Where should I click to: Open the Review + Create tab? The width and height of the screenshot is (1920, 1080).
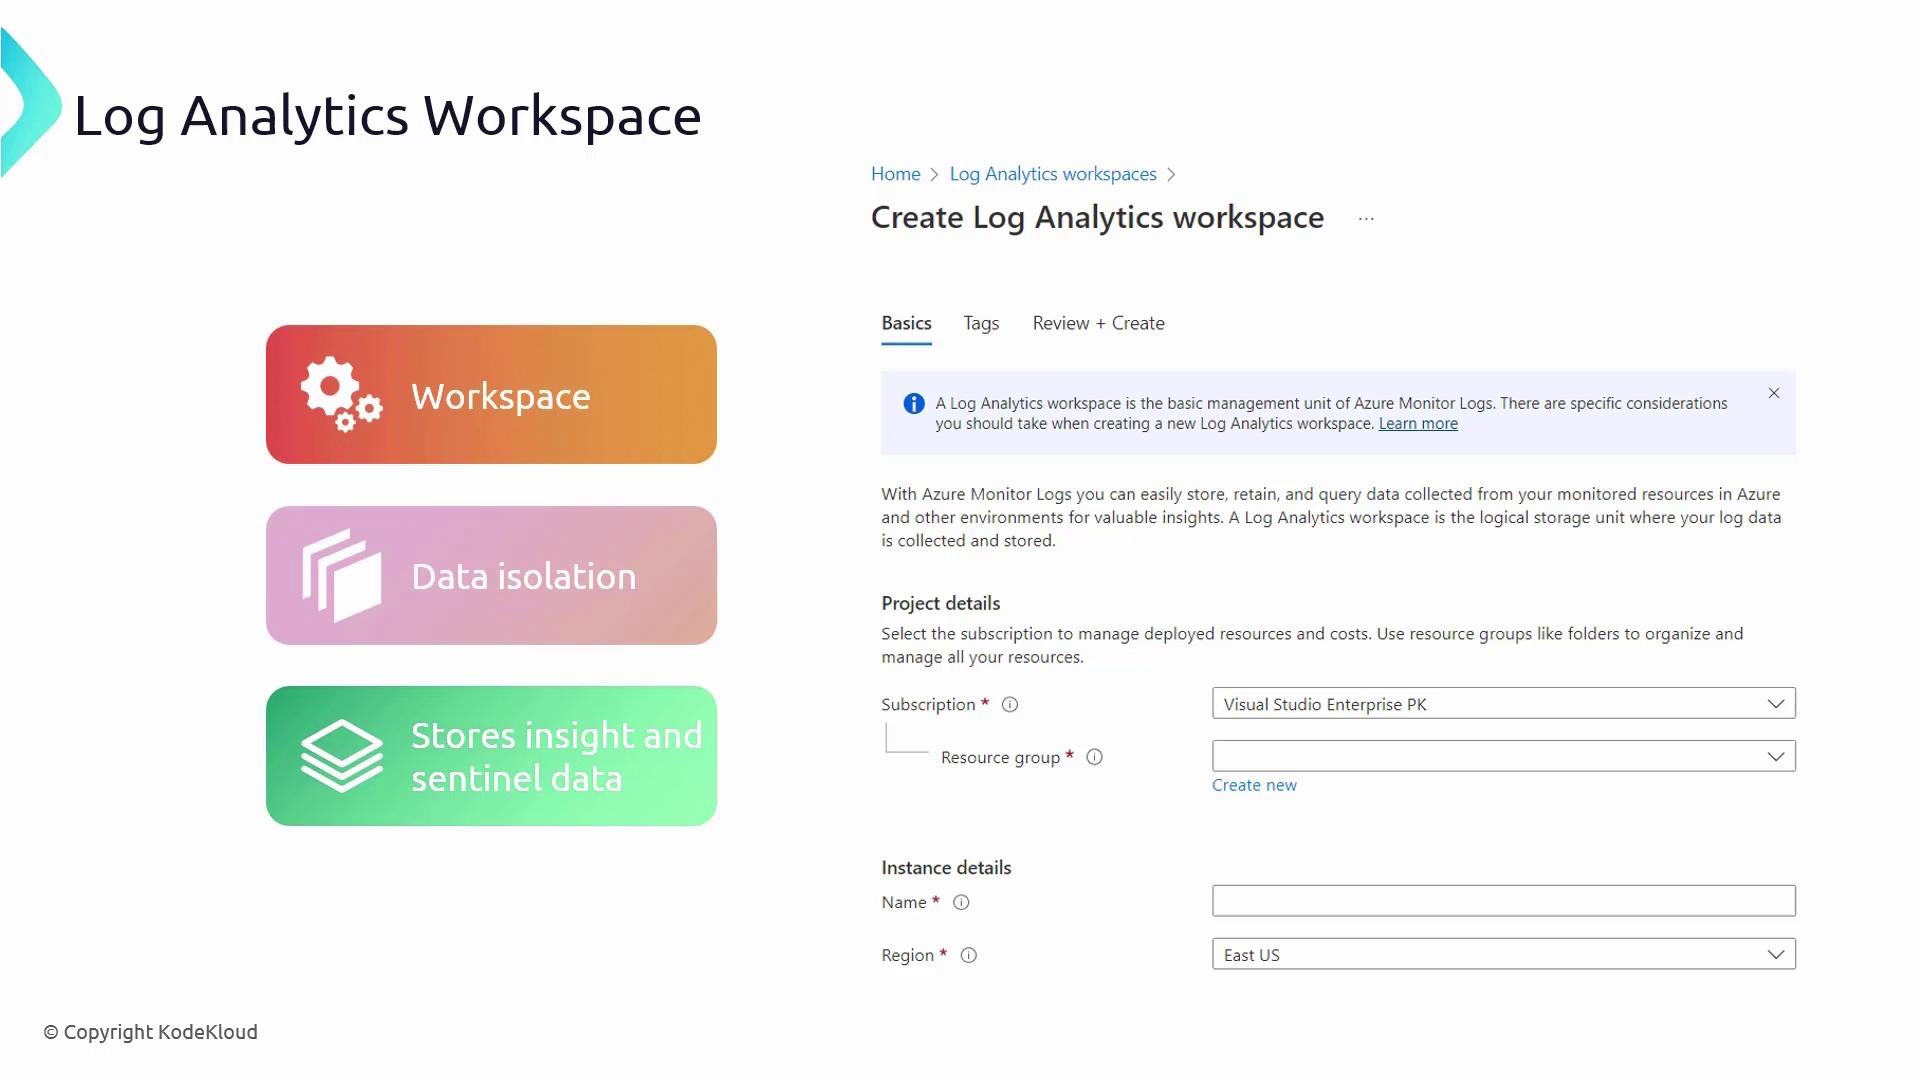1098,324
